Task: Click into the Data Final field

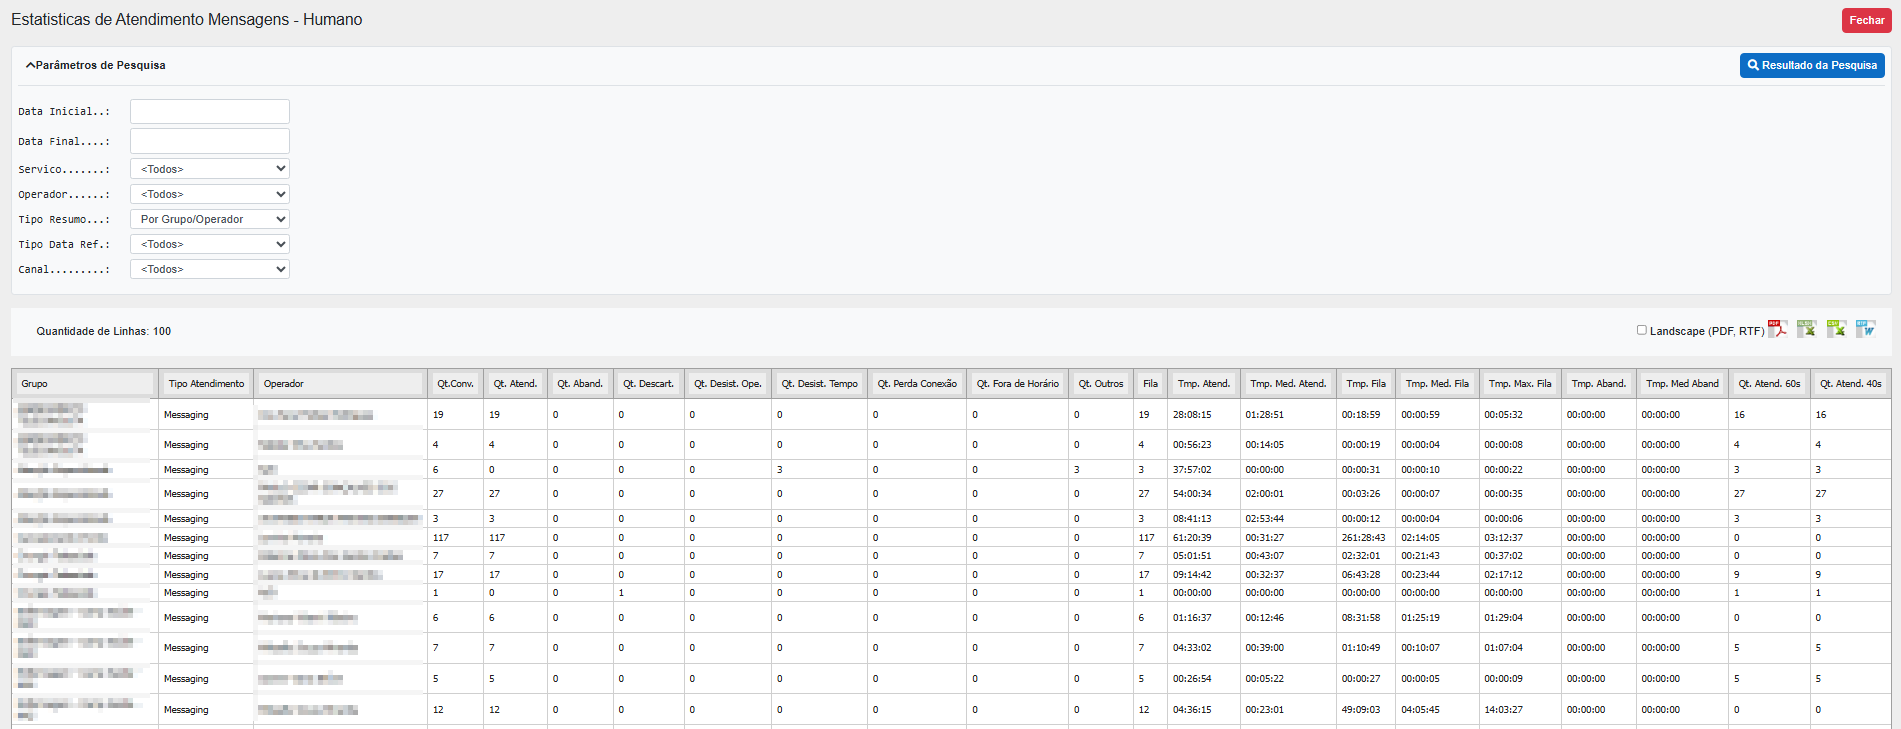Action: (210, 141)
